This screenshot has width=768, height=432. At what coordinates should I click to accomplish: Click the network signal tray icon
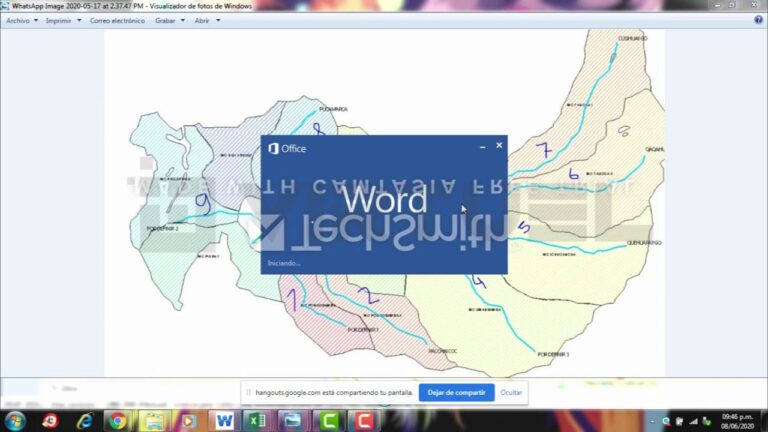693,421
